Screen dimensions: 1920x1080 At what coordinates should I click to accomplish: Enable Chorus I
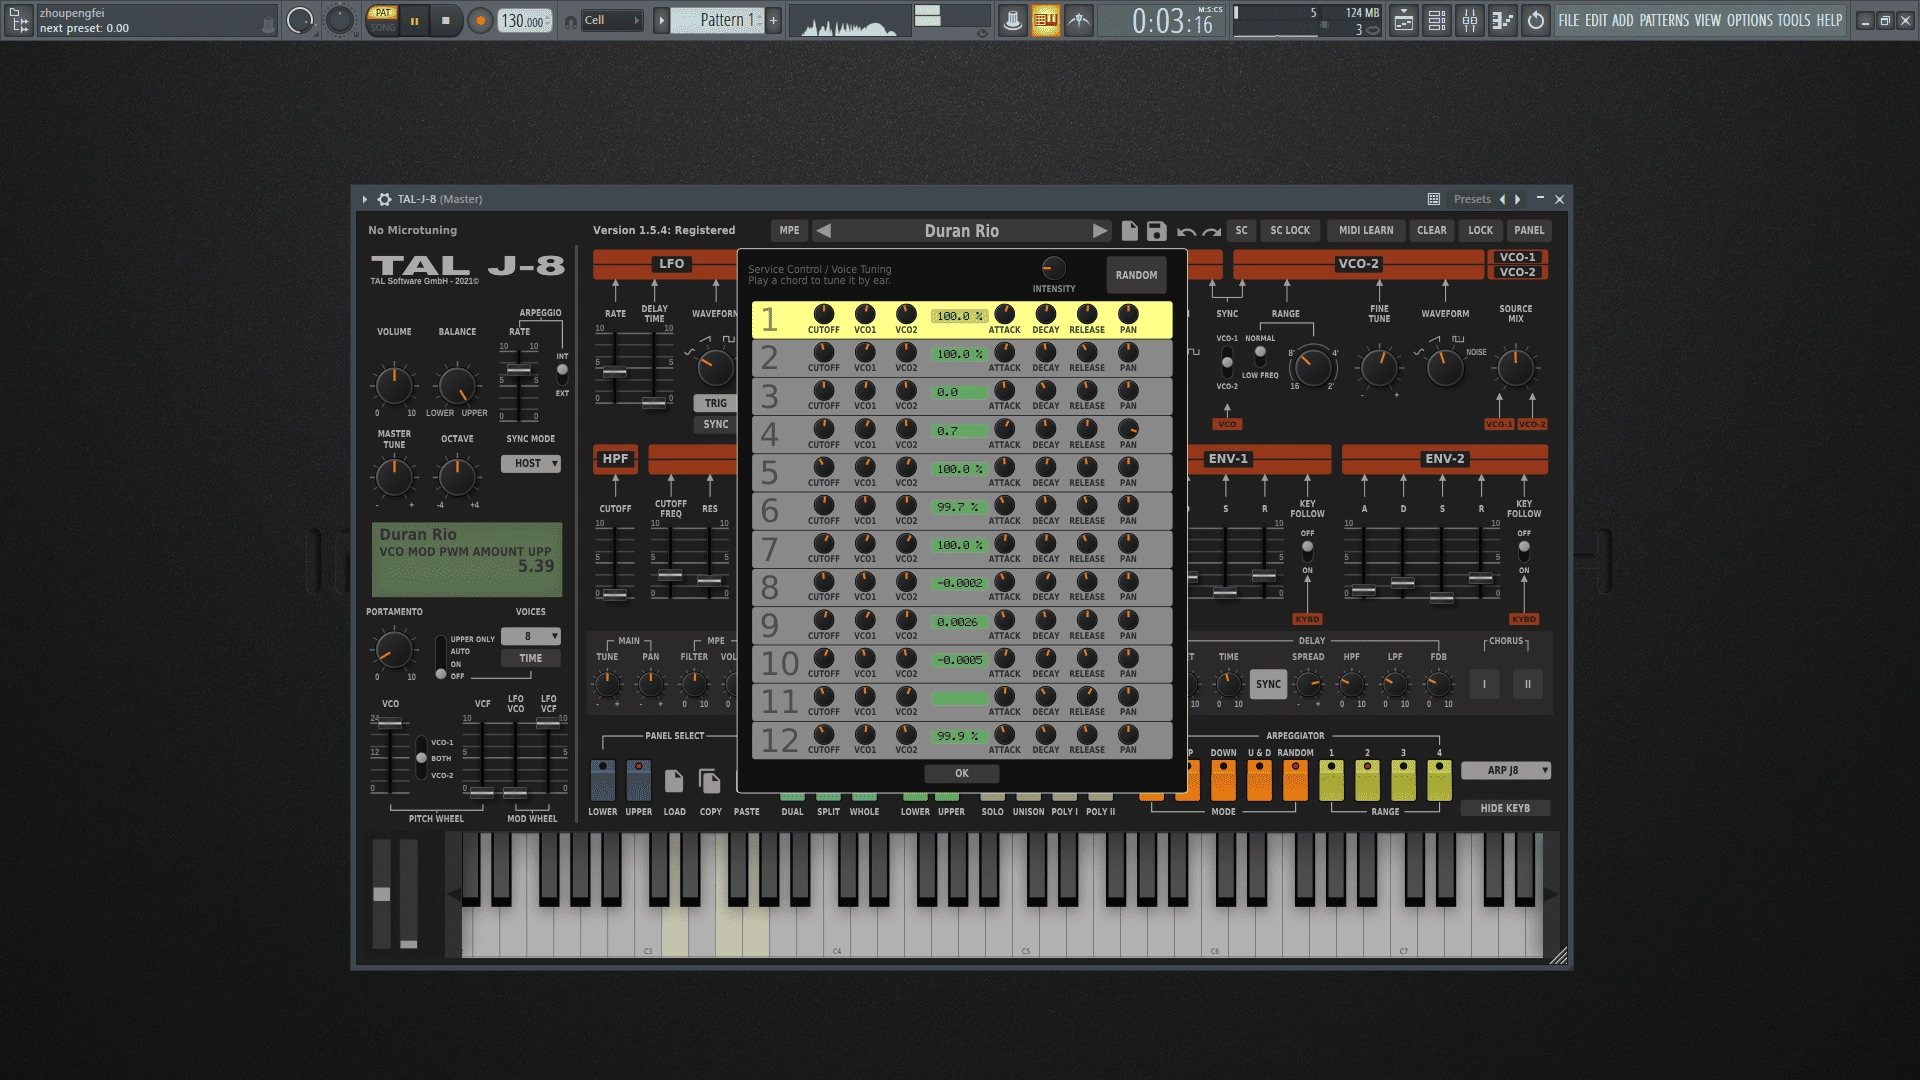click(x=1484, y=684)
